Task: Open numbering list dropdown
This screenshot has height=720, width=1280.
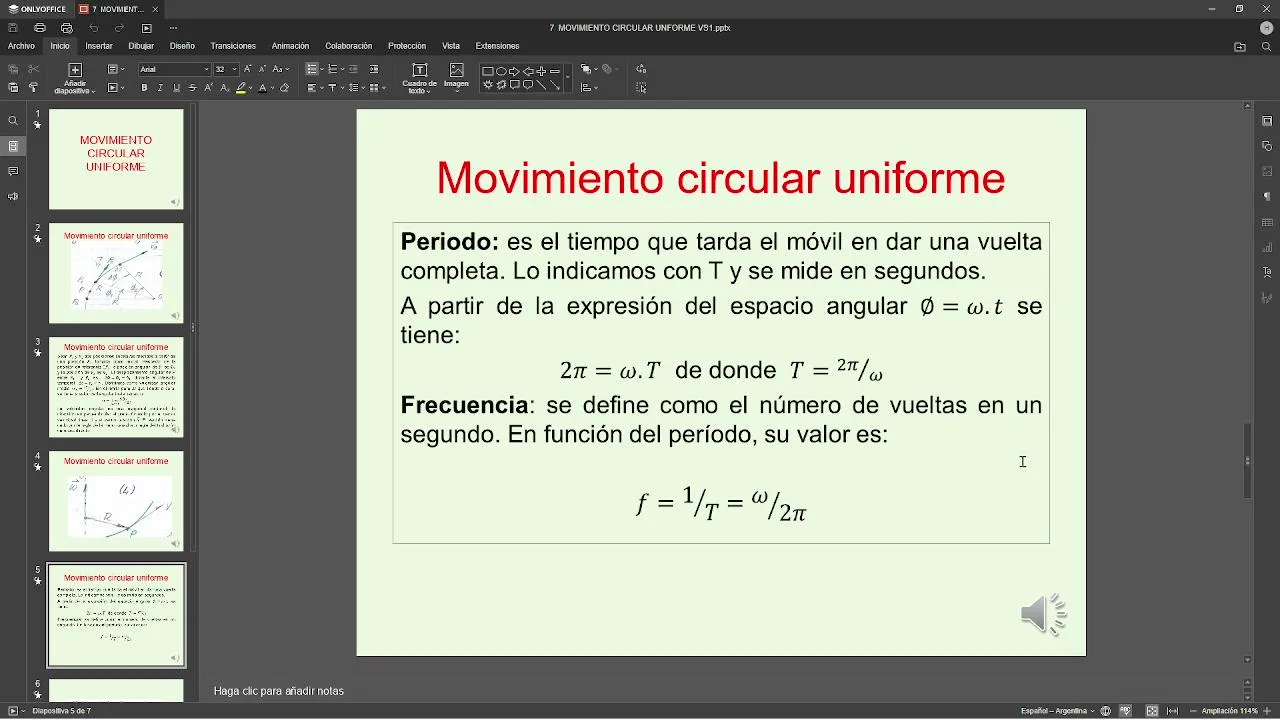Action: coord(342,69)
